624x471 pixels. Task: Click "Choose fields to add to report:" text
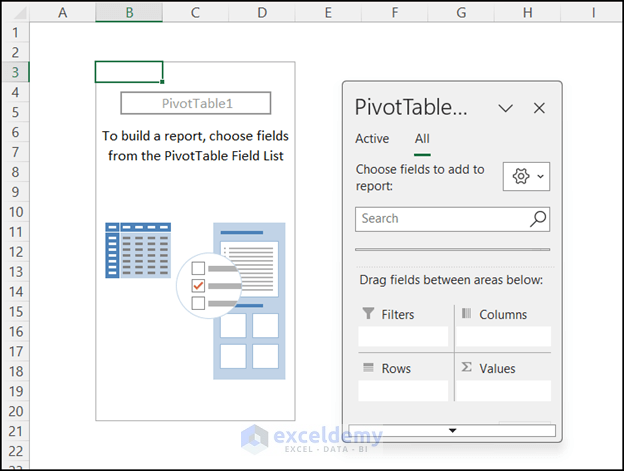coord(420,177)
